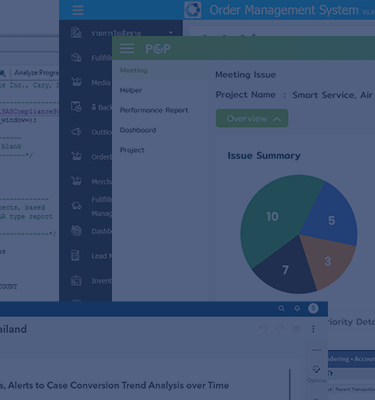Click the Fulfillment Management truck icon

click(76, 206)
